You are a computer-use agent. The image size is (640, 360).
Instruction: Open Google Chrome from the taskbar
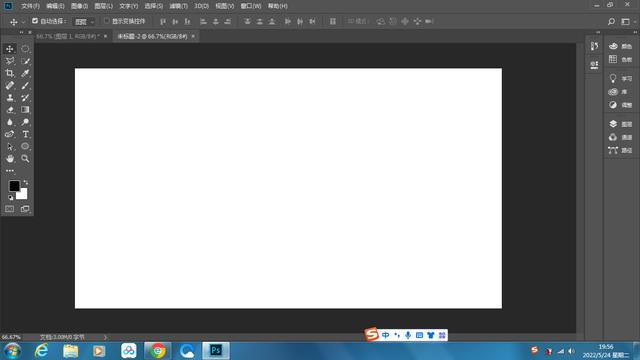click(158, 351)
